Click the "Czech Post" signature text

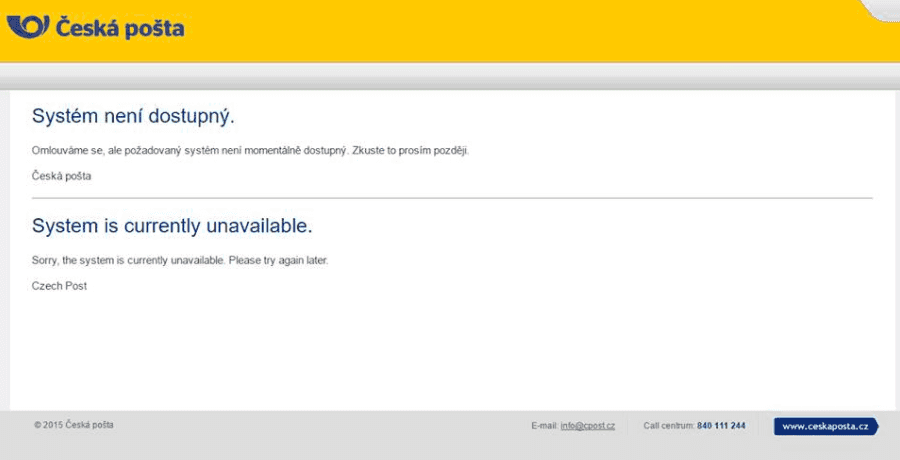pyautogui.click(x=59, y=286)
